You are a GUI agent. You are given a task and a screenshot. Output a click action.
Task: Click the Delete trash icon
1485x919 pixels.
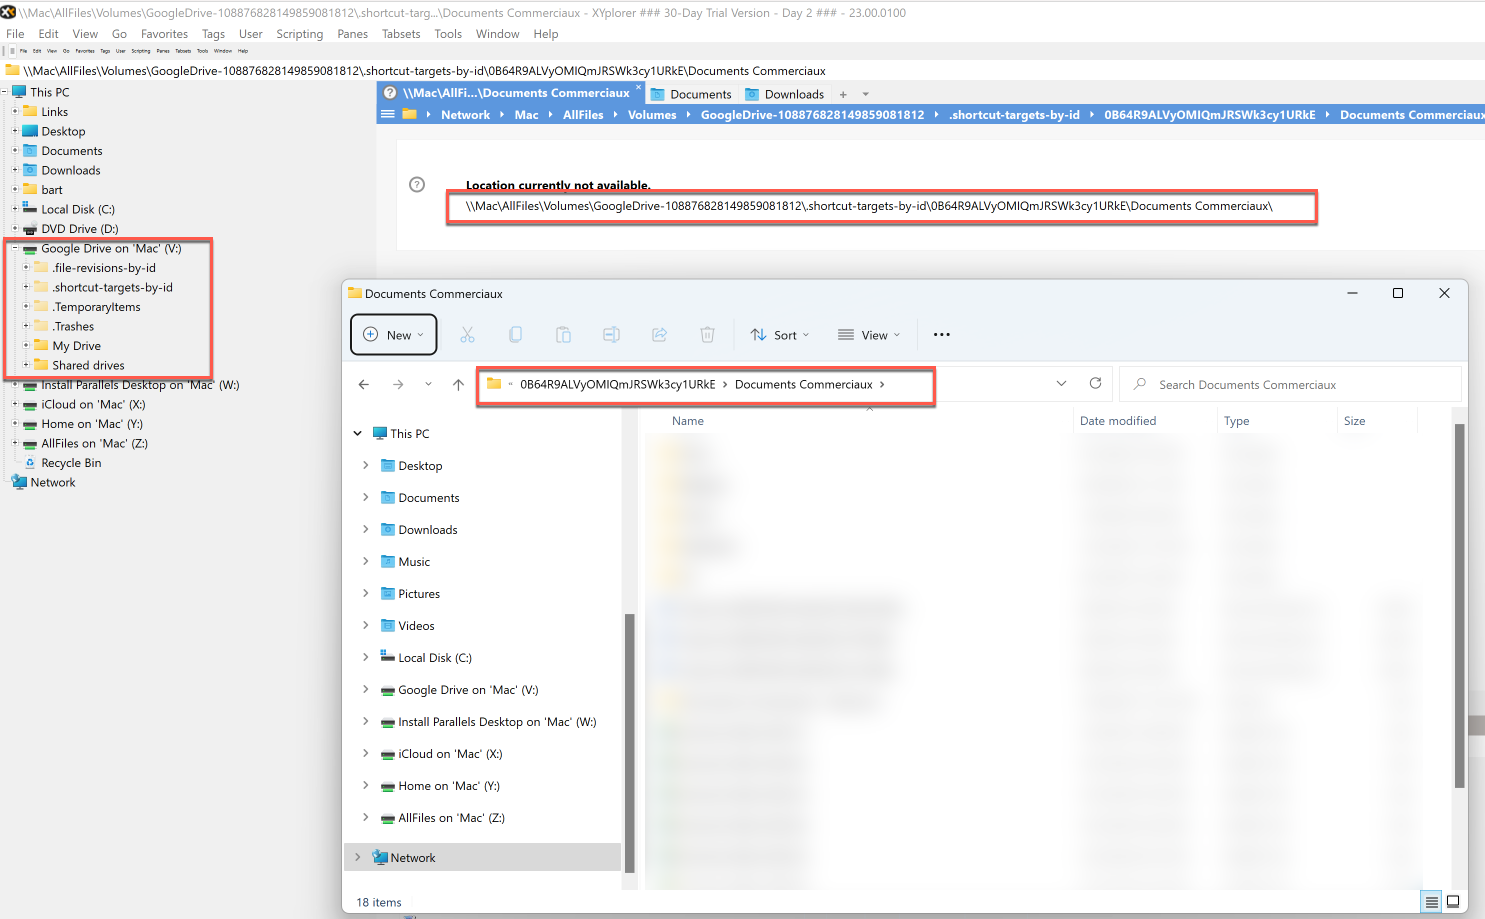point(707,335)
